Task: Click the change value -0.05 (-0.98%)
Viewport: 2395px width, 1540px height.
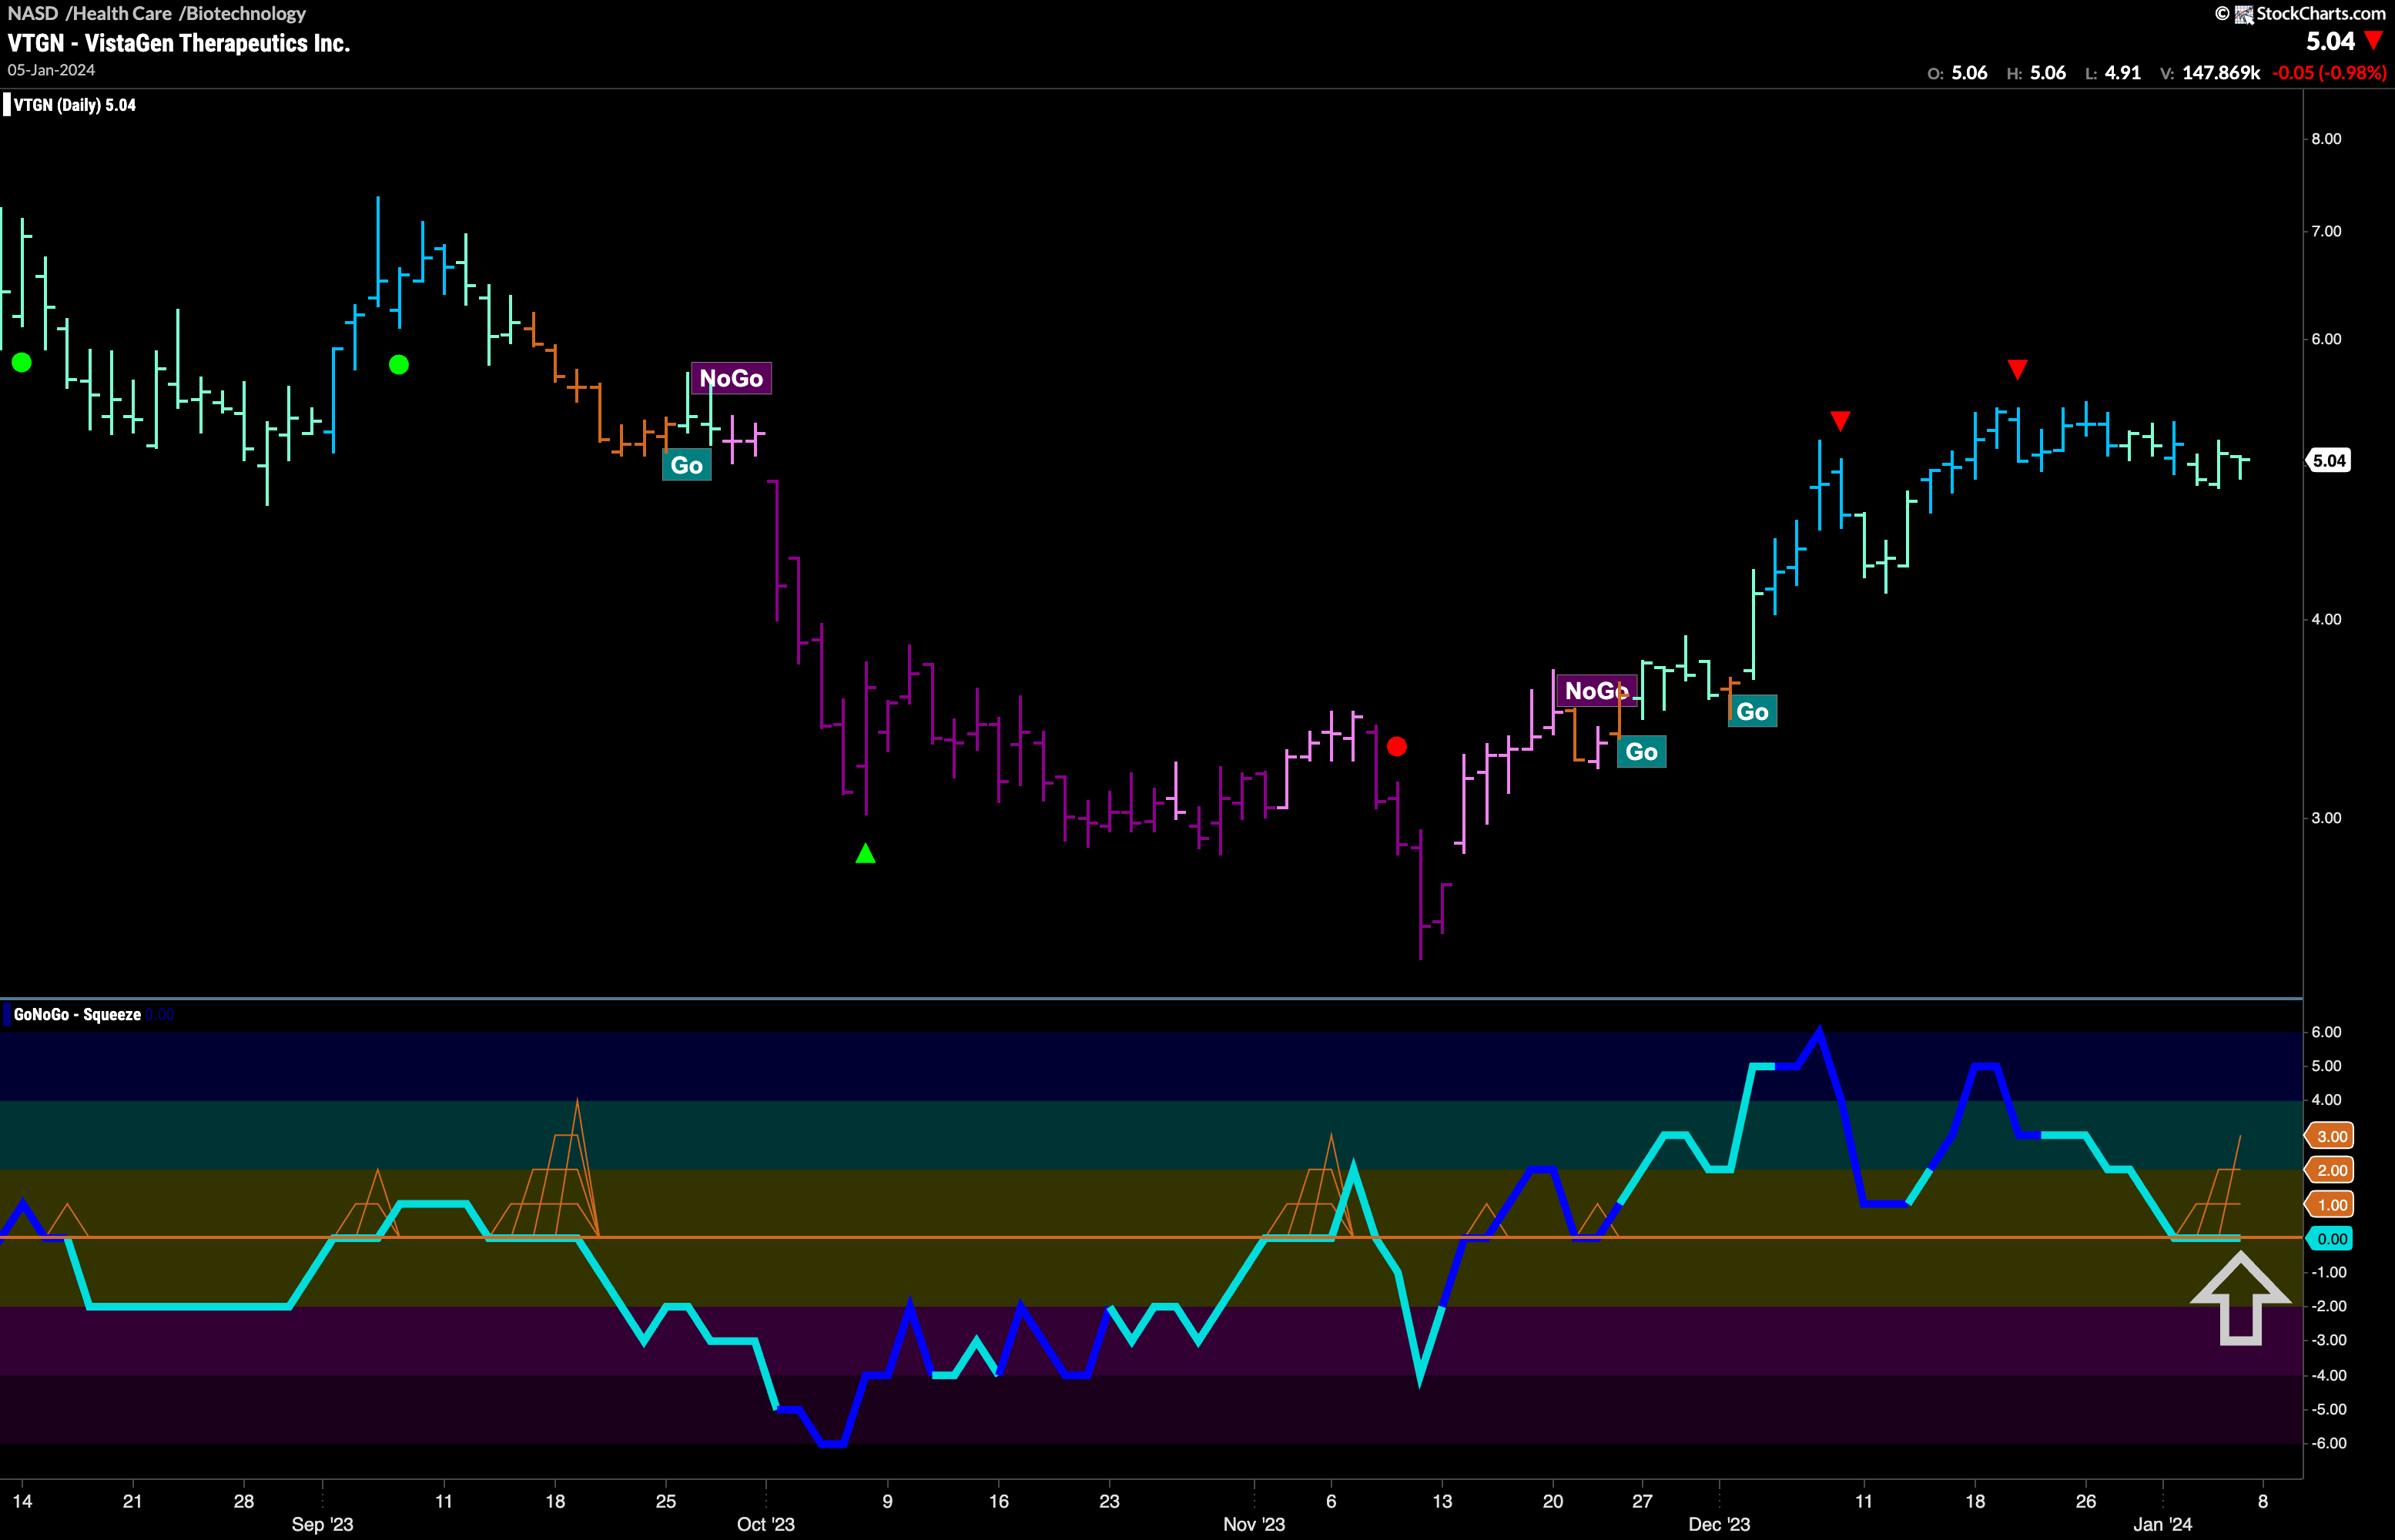Action: coord(2329,73)
